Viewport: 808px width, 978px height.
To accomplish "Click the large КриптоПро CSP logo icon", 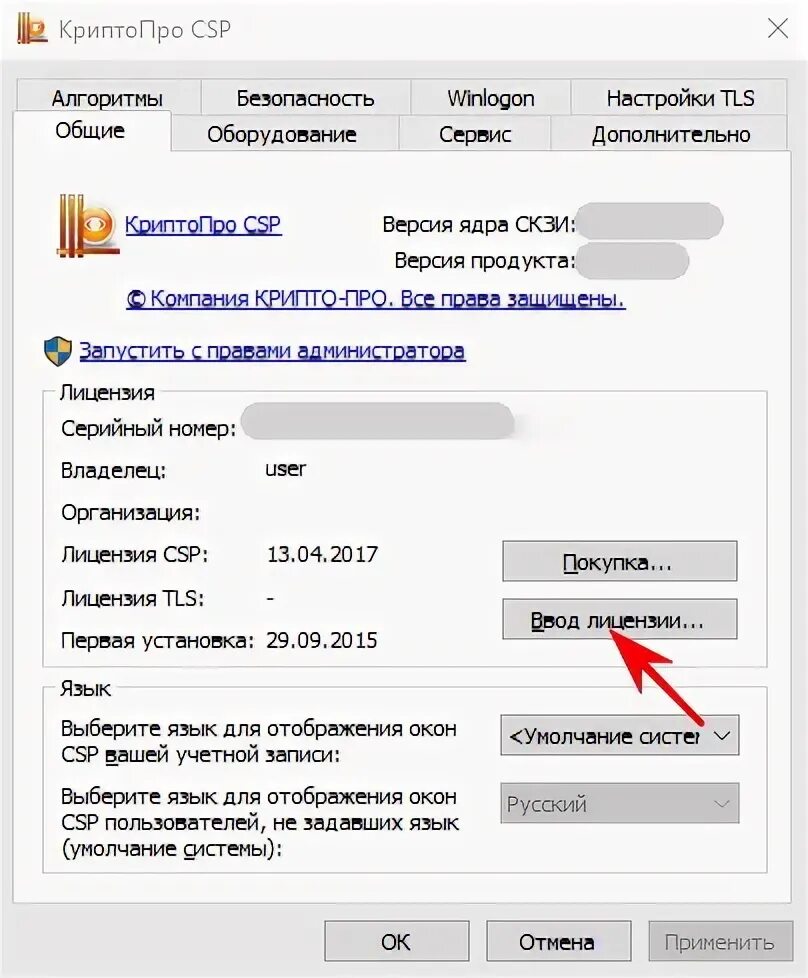I will coord(87,226).
